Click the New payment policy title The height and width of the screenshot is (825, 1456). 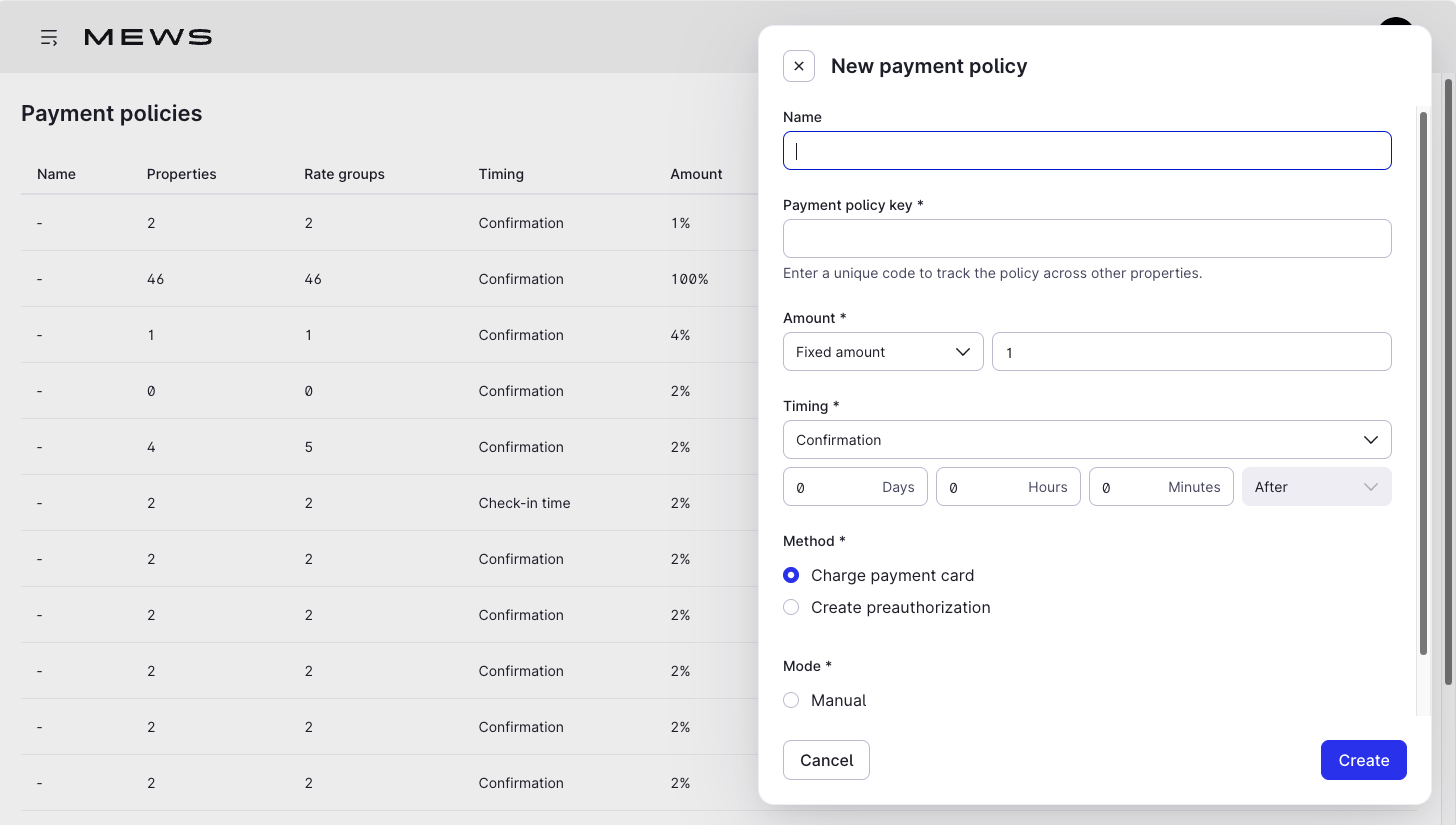point(929,66)
